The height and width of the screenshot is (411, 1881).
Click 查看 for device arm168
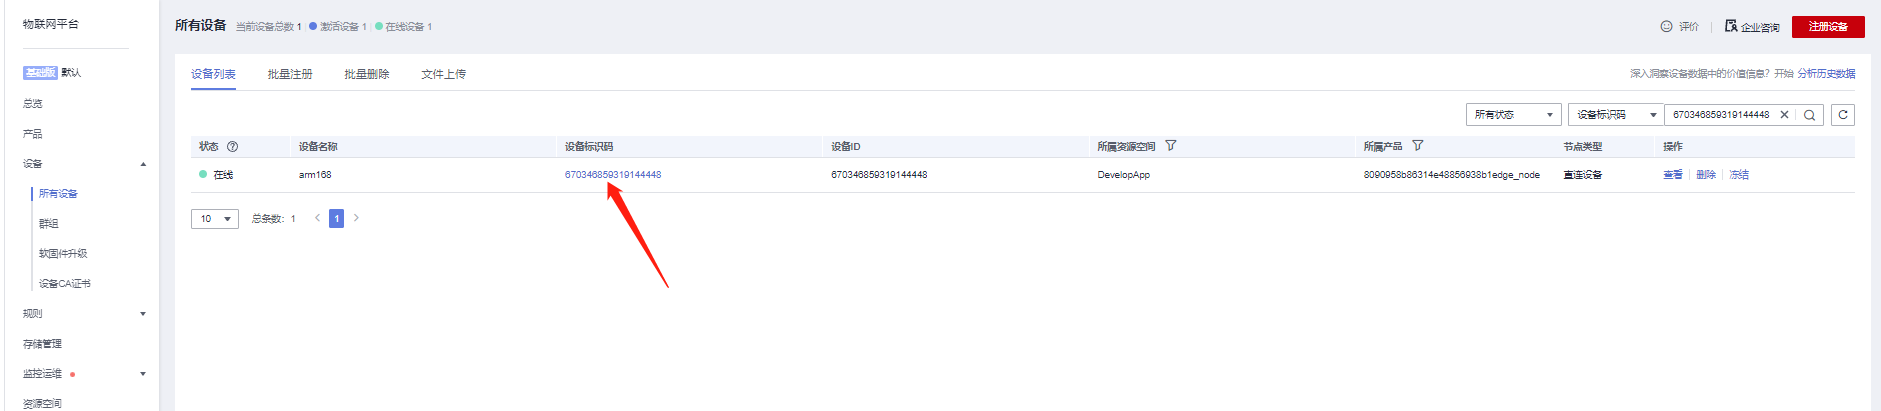point(1673,175)
